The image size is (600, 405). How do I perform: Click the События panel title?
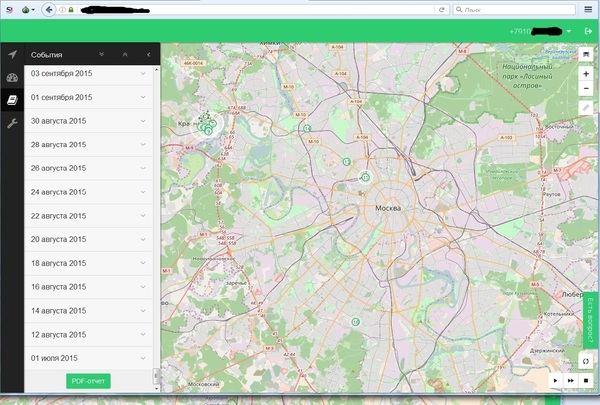tap(47, 55)
